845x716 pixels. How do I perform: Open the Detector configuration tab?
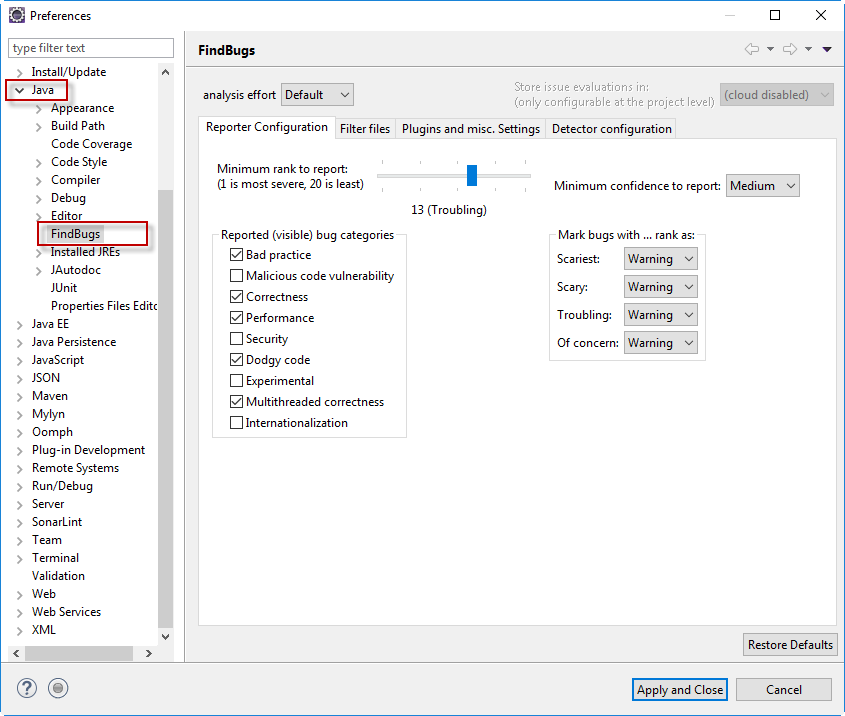[611, 129]
